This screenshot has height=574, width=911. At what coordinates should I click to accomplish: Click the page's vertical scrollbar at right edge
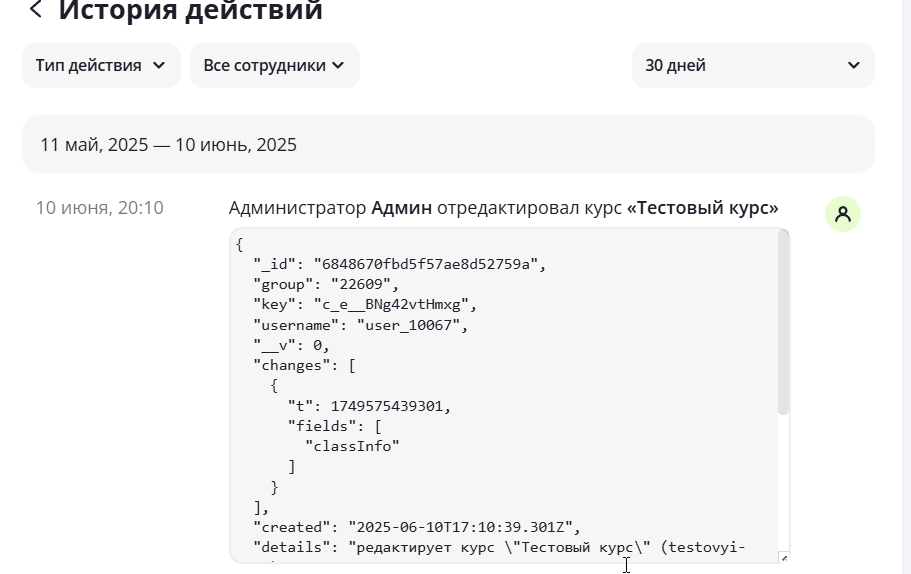pos(906,287)
